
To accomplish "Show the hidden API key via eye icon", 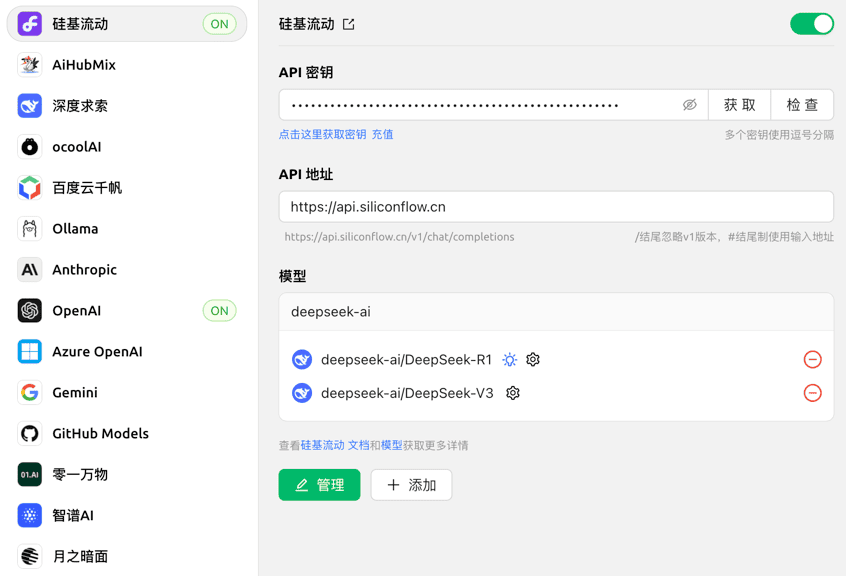I will pos(690,105).
